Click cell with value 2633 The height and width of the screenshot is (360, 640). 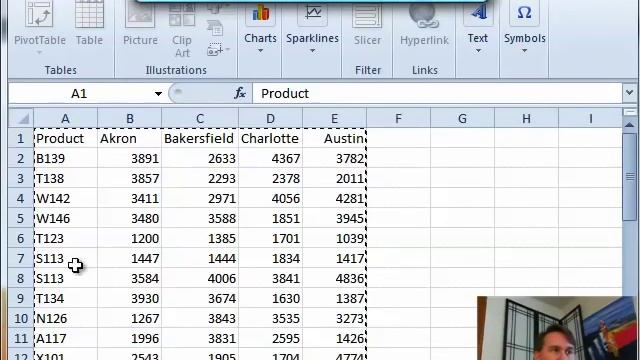point(200,158)
